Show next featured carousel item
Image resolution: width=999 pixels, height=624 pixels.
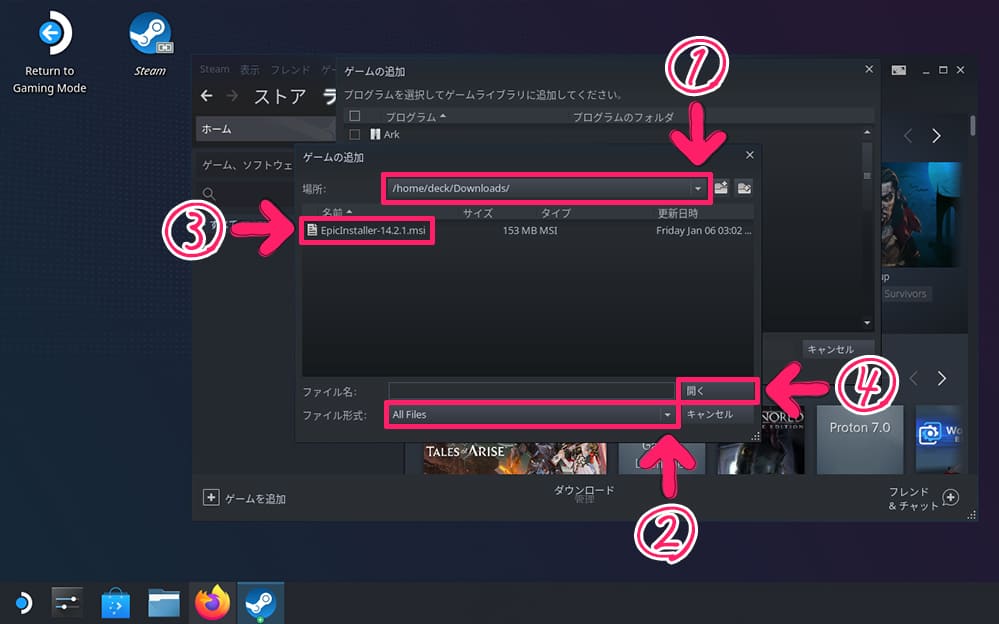pos(936,136)
